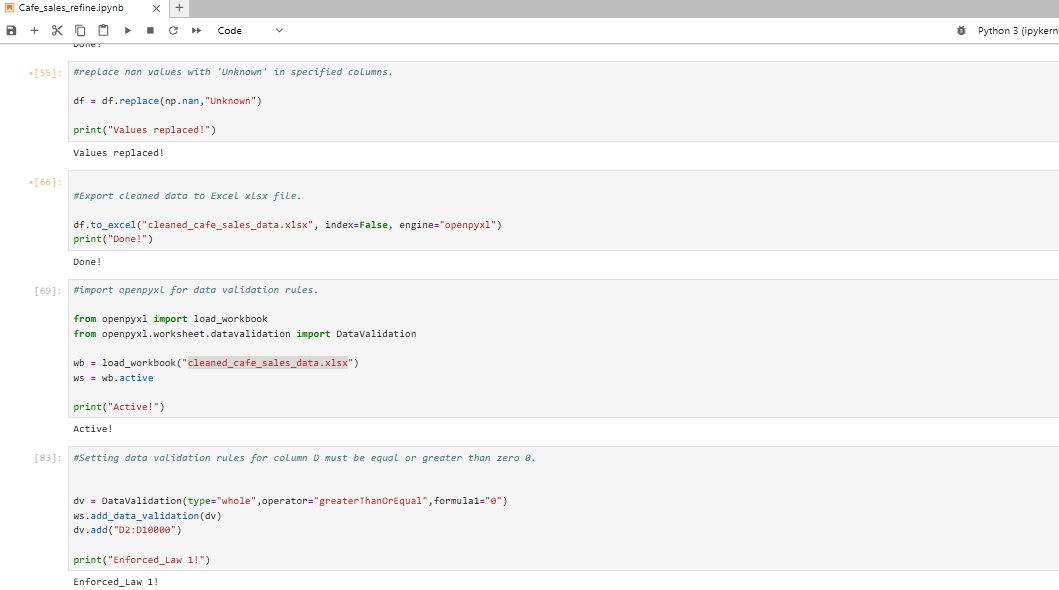The image size is (1059, 590).
Task: Click the 'Active!' output text
Action: (x=93, y=429)
